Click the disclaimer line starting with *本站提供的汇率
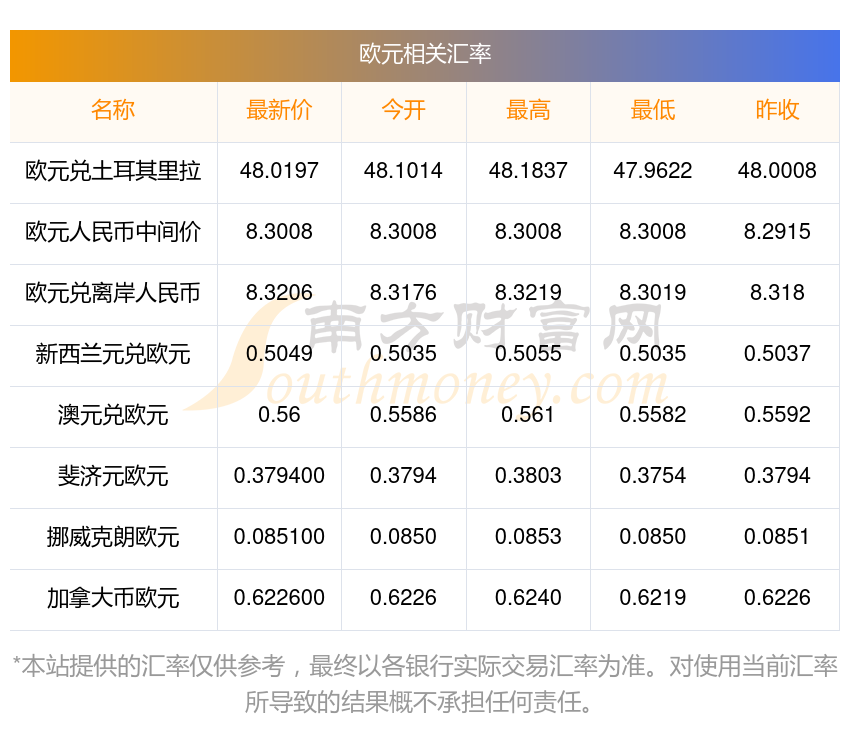Screen dimensions: 850x733 click(425, 666)
